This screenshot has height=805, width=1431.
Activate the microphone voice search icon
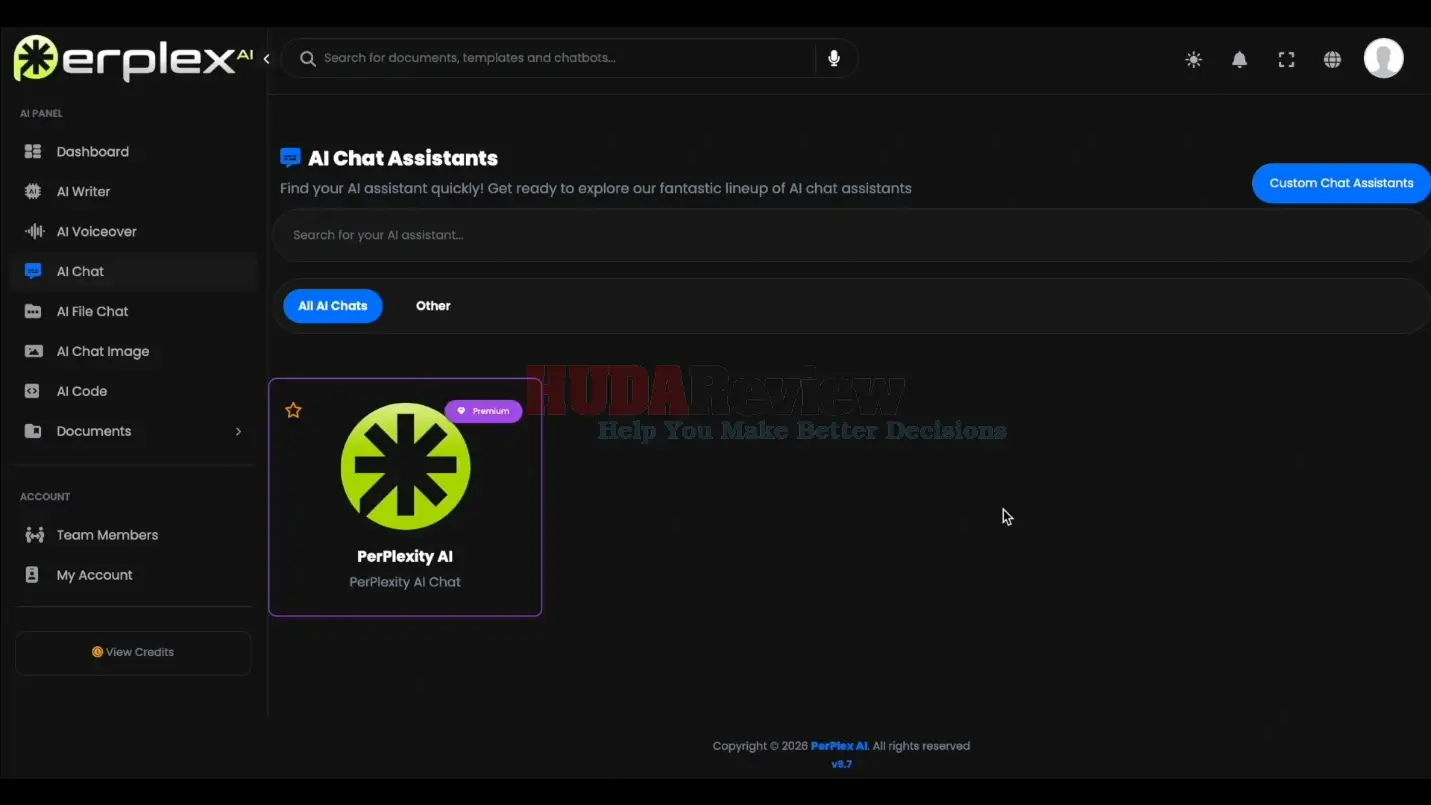point(834,59)
